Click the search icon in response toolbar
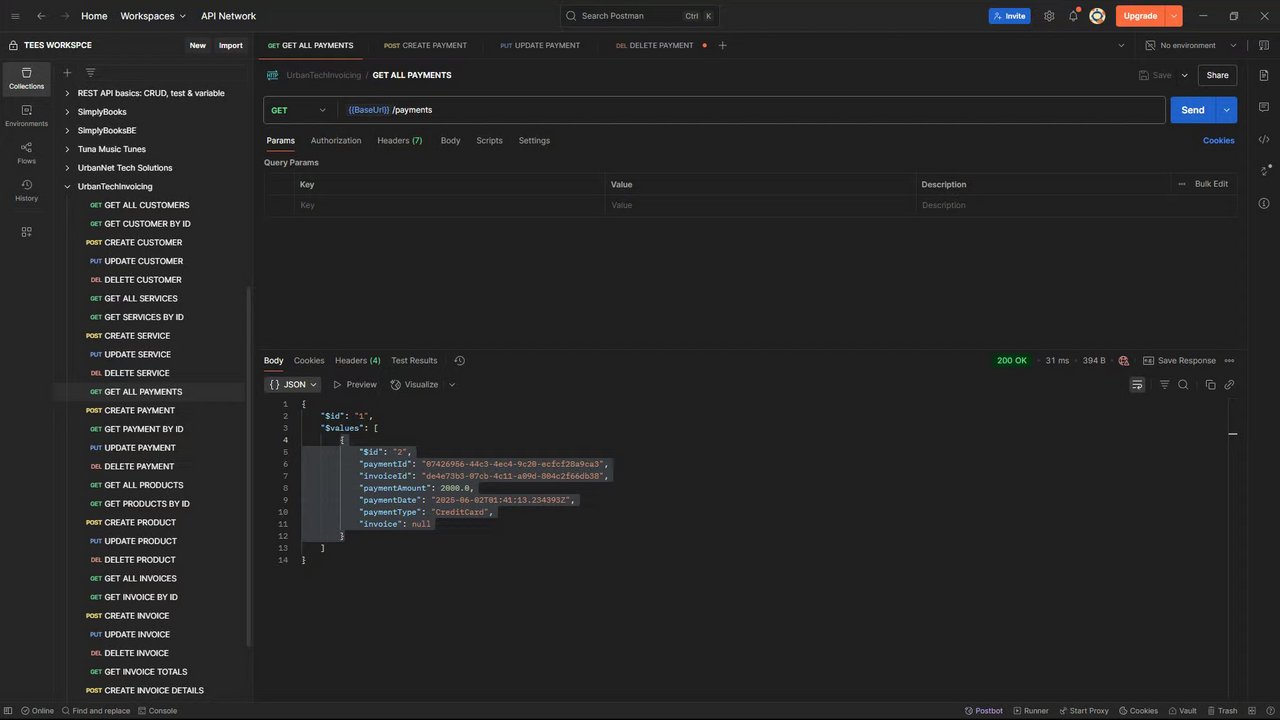1280x720 pixels. (x=1183, y=385)
